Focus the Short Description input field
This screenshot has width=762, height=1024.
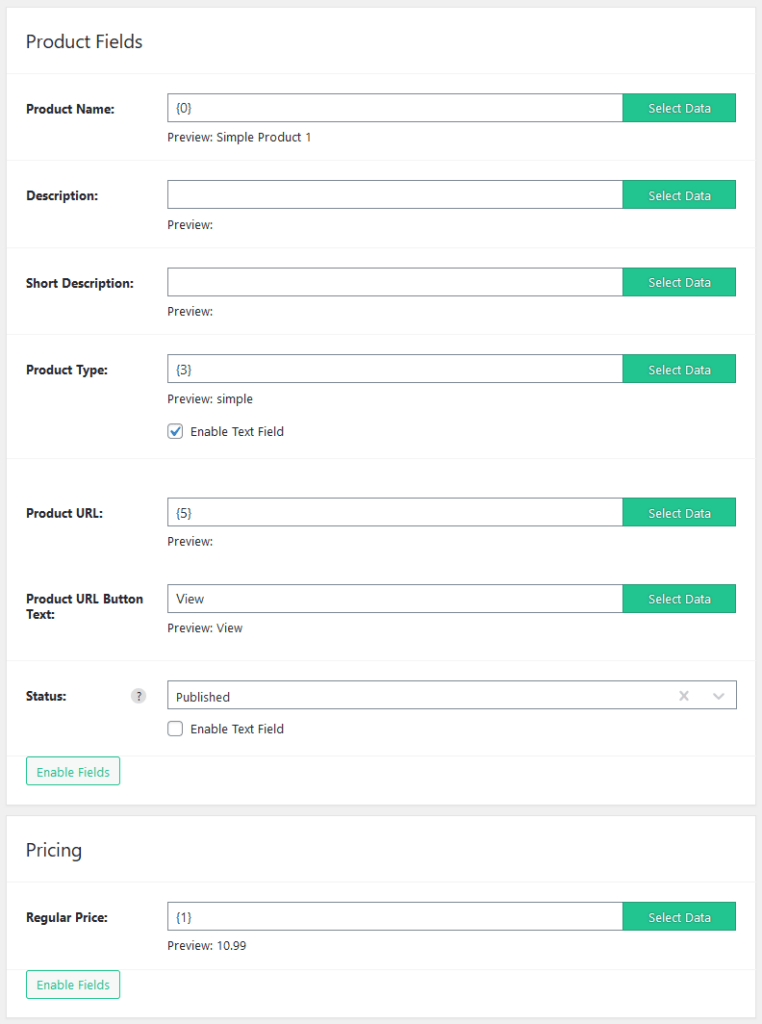tap(395, 282)
